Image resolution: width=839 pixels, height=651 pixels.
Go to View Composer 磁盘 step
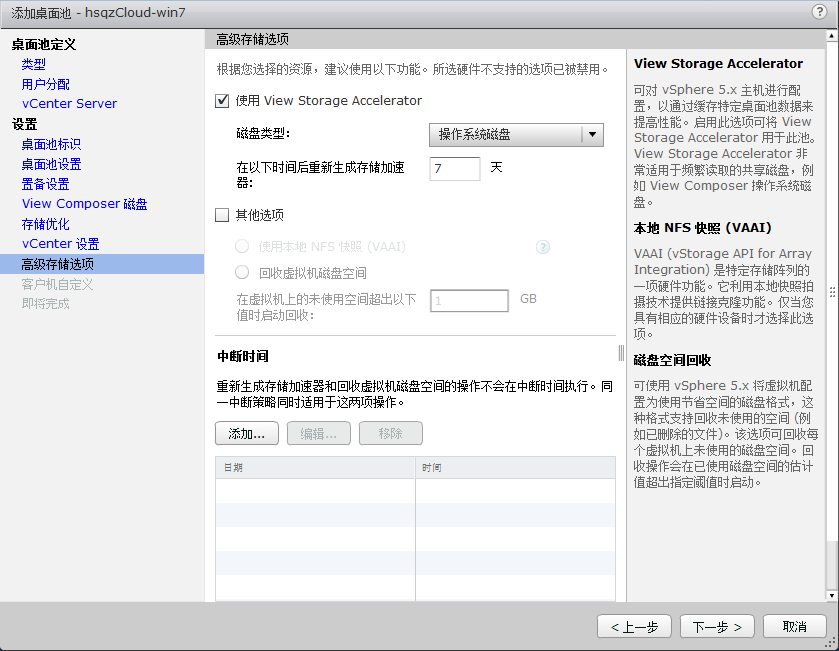click(x=85, y=204)
